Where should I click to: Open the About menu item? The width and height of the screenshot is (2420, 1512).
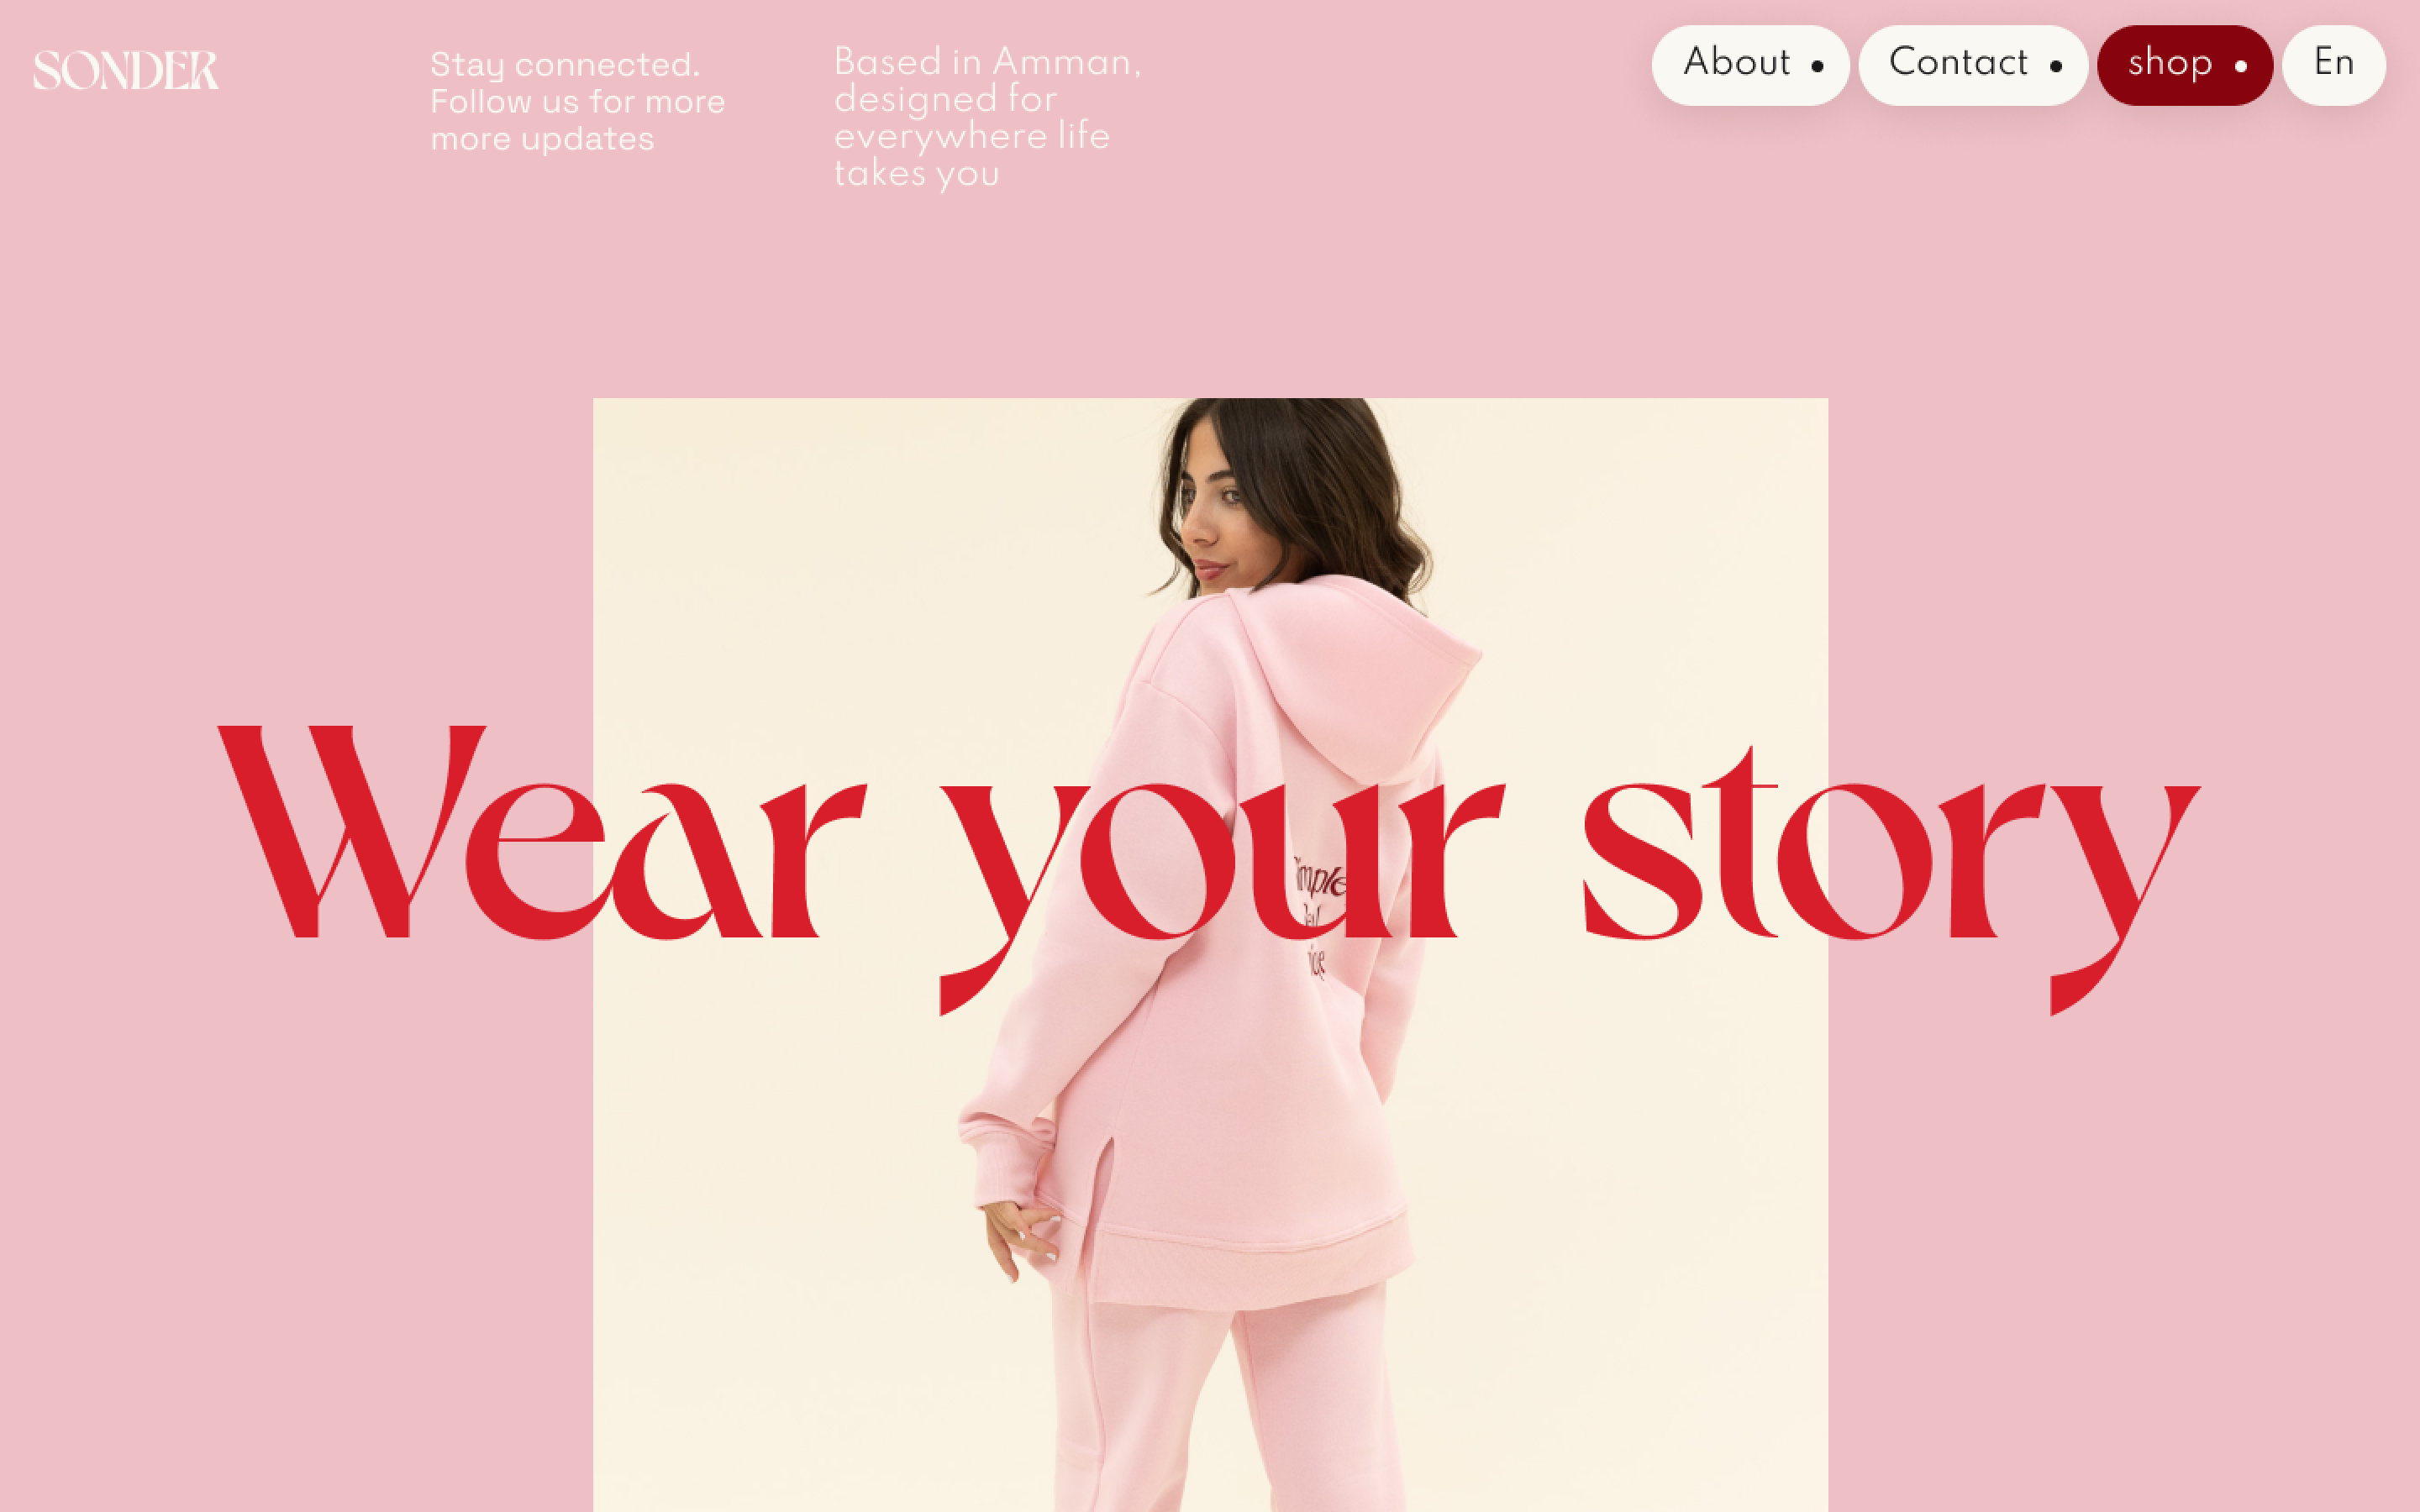(1750, 65)
